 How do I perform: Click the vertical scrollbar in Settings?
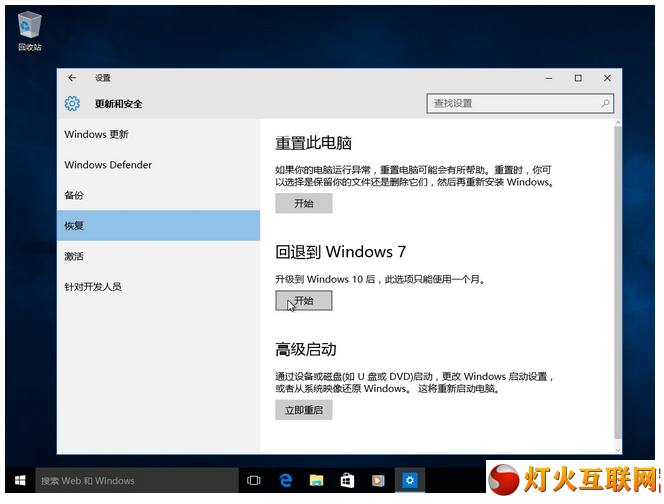[x=618, y=282]
